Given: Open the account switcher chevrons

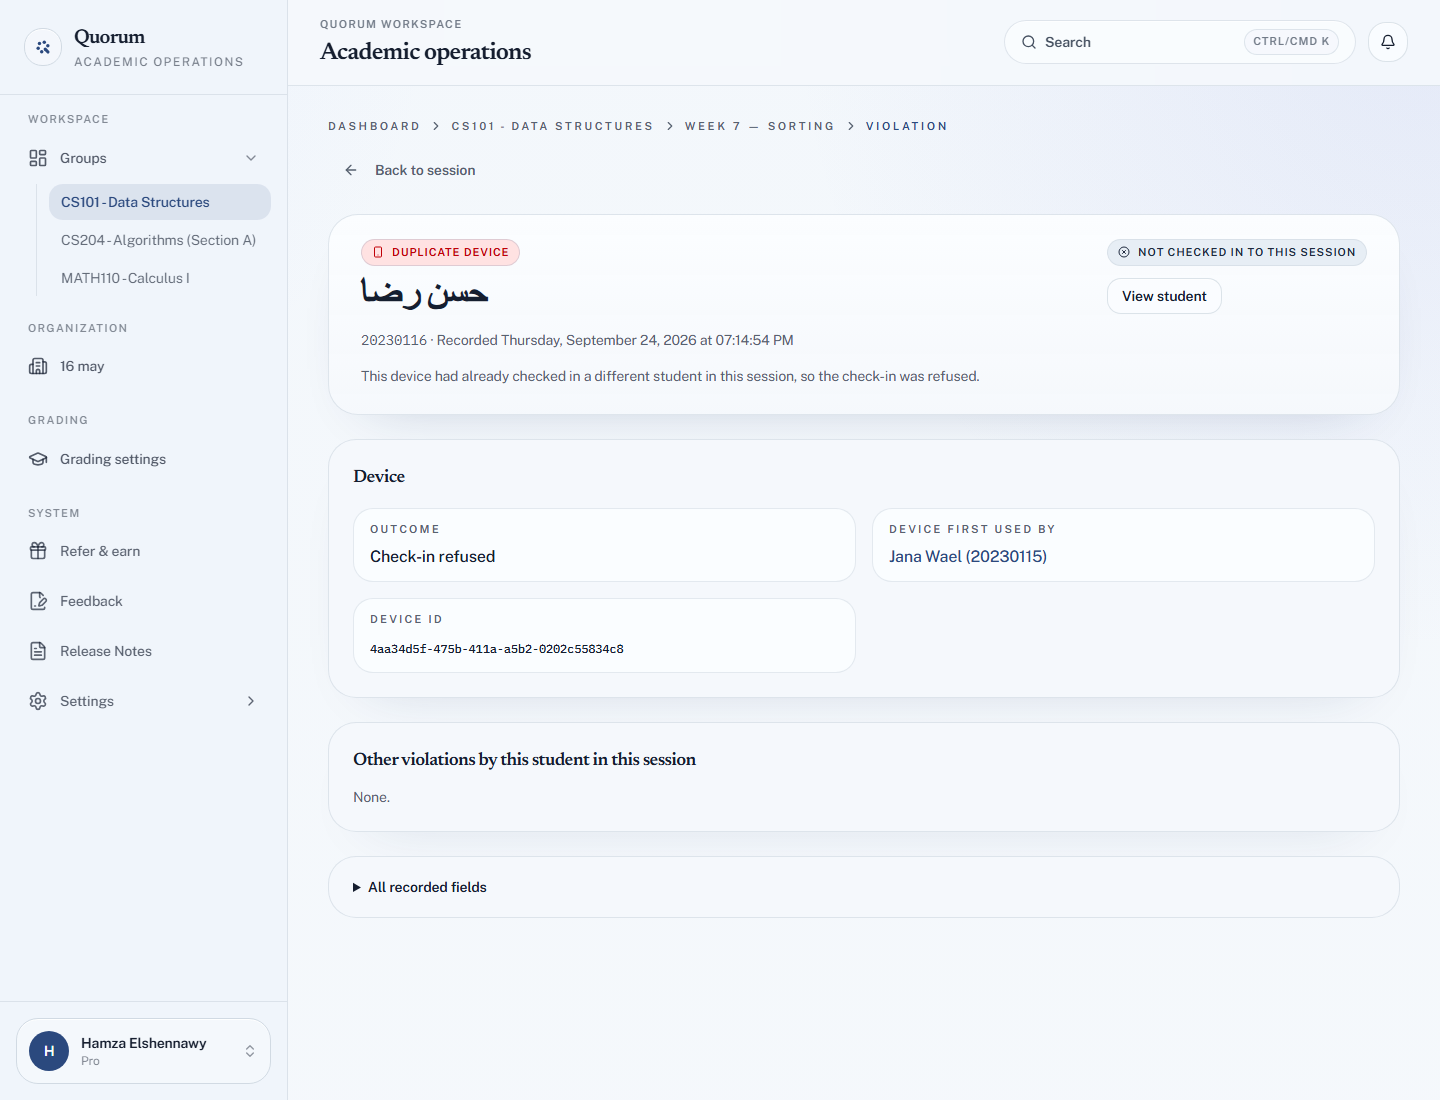Looking at the screenshot, I should 250,1051.
